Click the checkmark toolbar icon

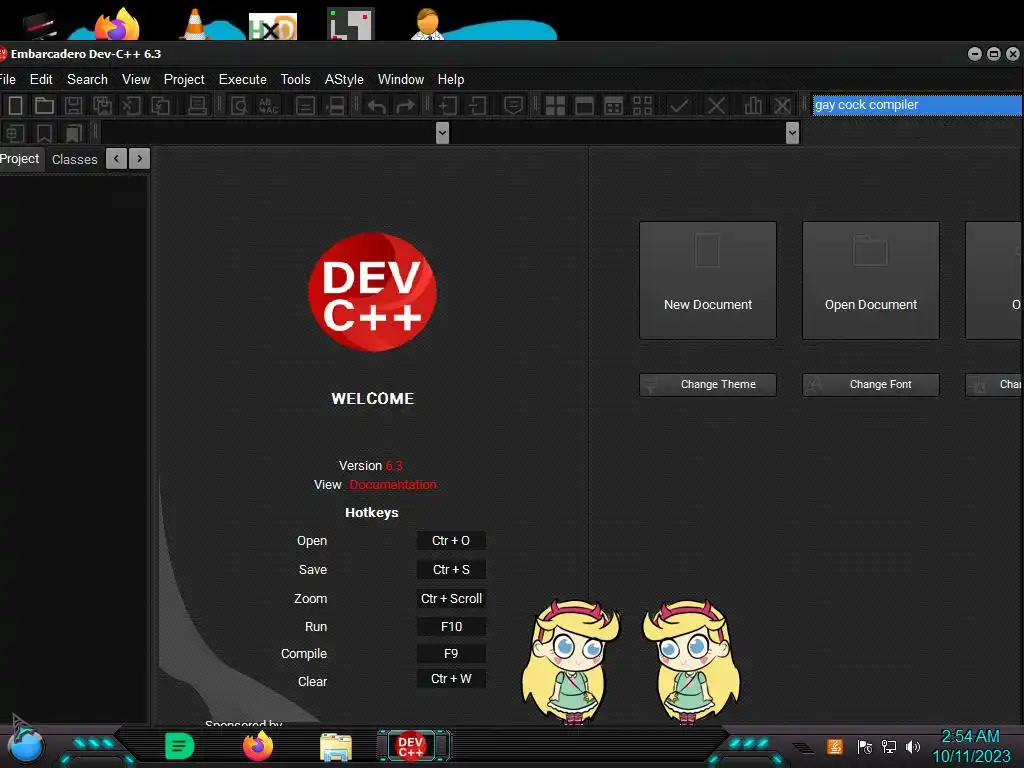tap(679, 105)
